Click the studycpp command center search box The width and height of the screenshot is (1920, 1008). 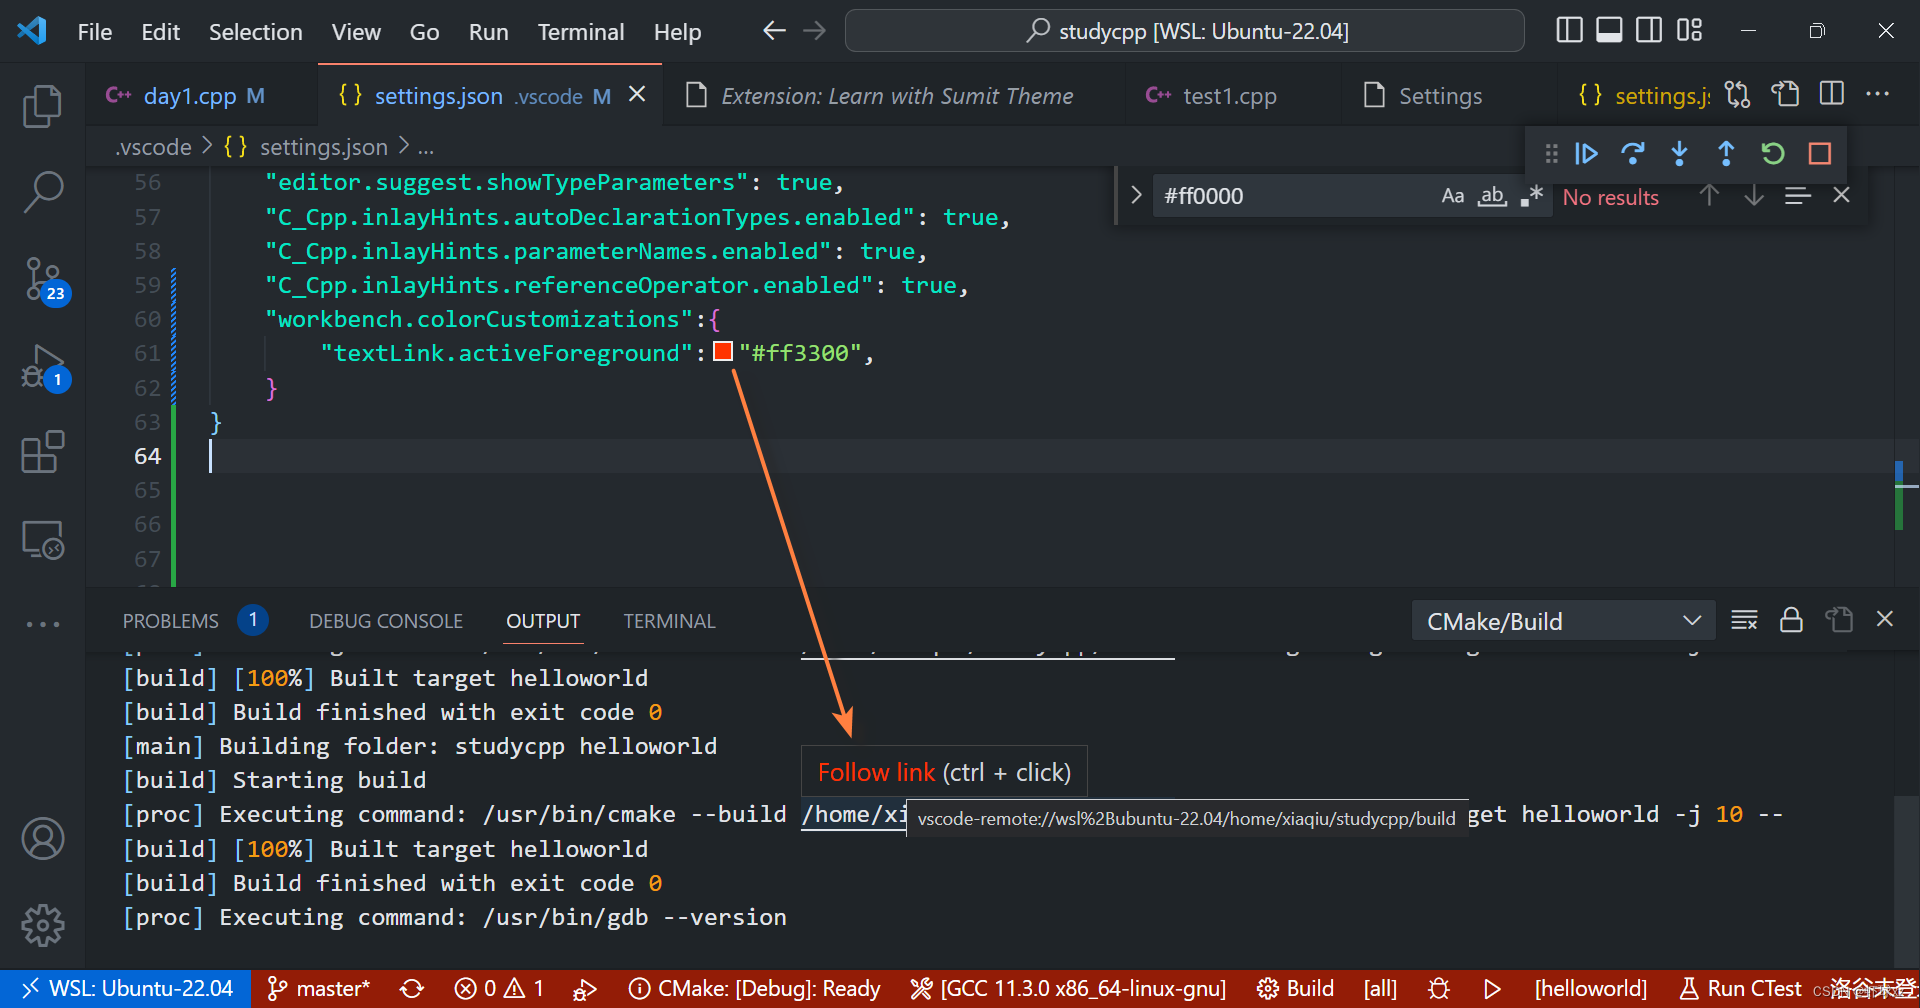1184,31
